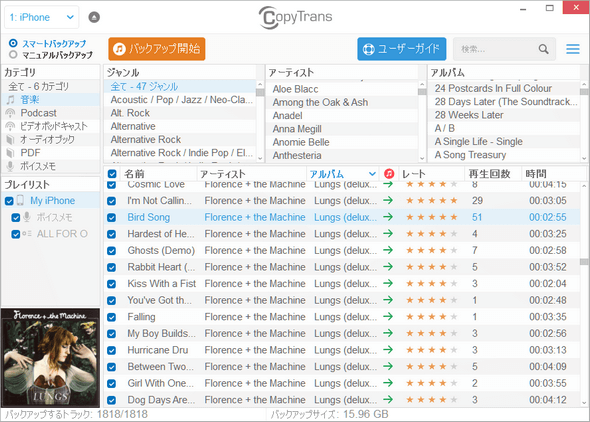Click the iTunes column header icon
This screenshot has height=422, width=590.
[x=389, y=174]
